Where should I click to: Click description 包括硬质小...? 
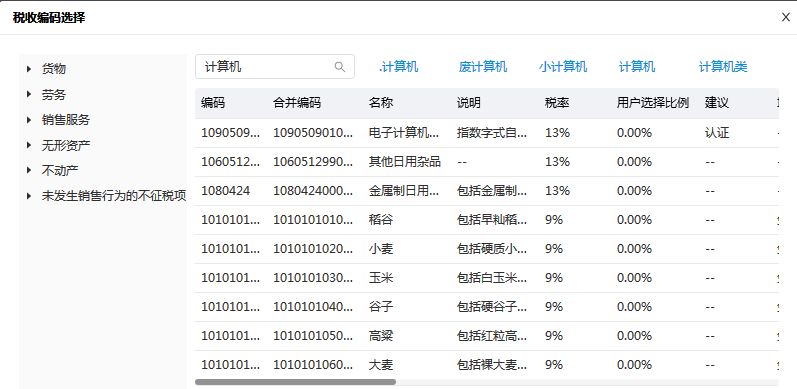(492, 249)
